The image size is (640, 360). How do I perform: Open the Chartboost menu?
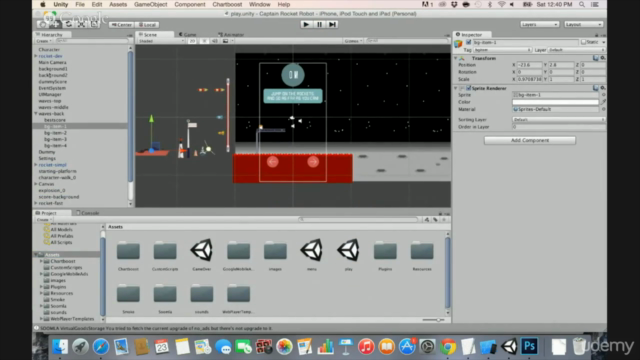227,4
